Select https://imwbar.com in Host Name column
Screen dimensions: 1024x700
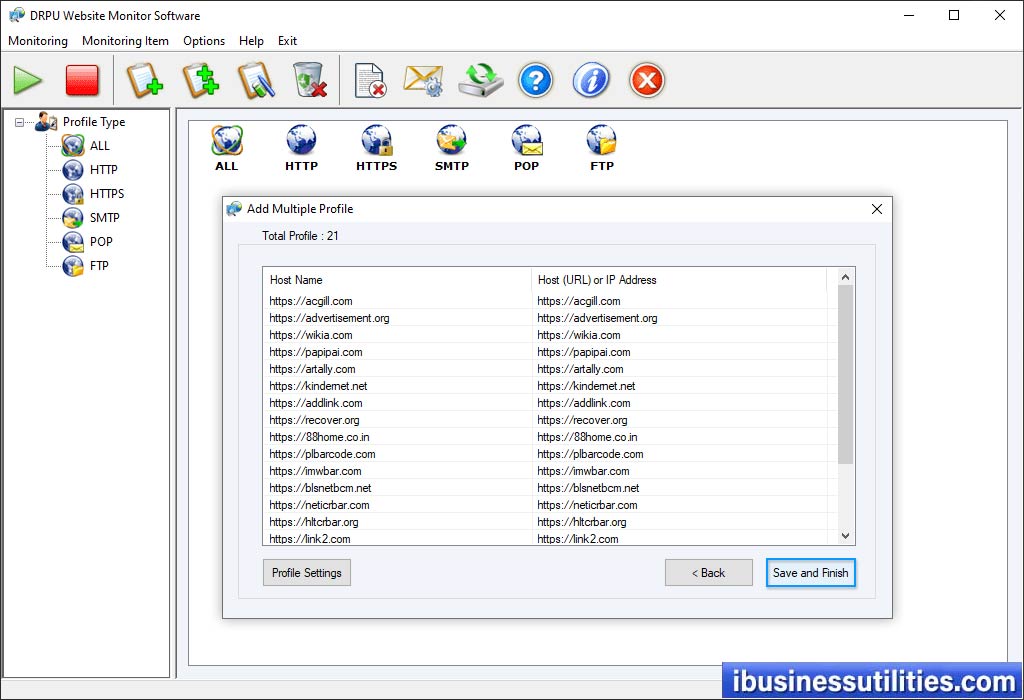pos(315,471)
